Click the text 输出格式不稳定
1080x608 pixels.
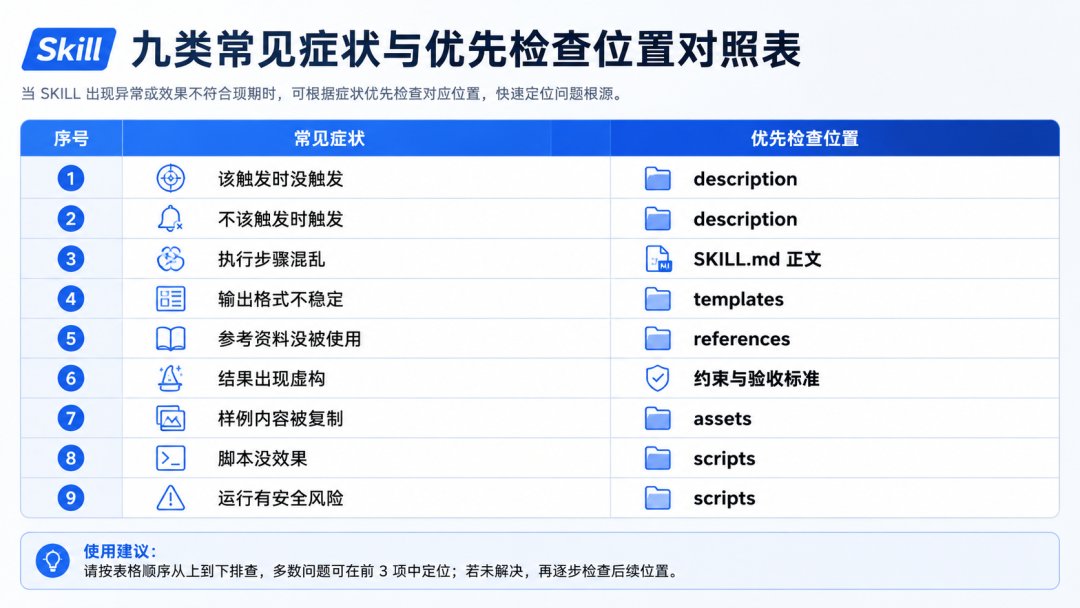pyautogui.click(x=280, y=299)
